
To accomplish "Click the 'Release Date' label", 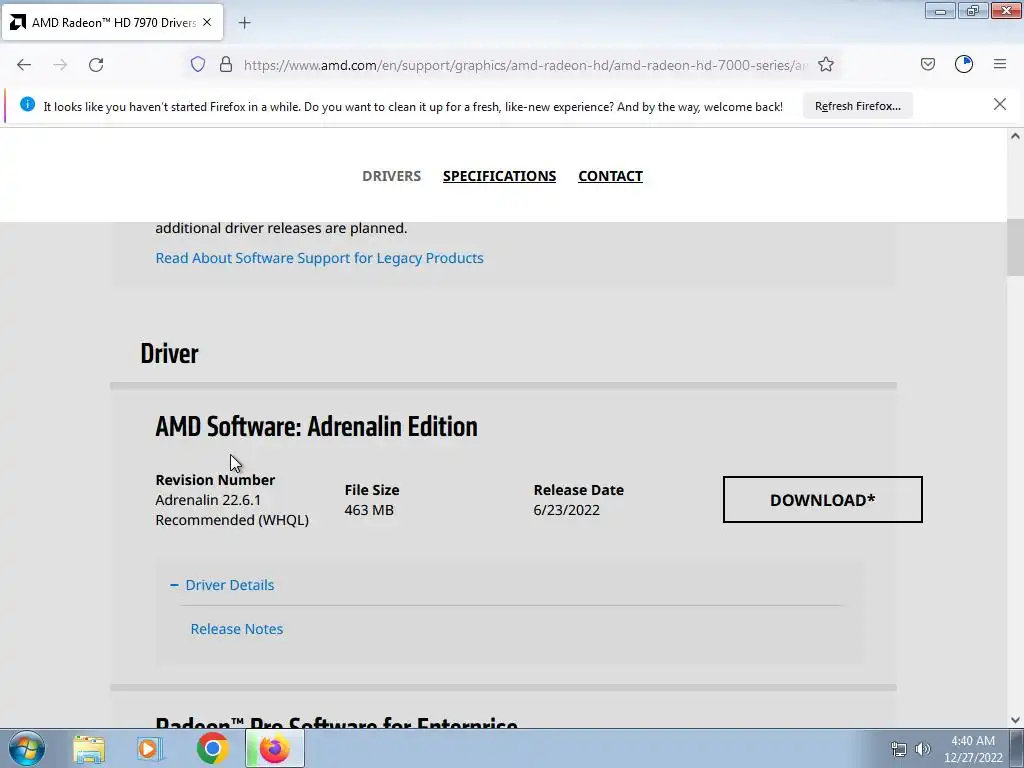I will click(x=579, y=490).
